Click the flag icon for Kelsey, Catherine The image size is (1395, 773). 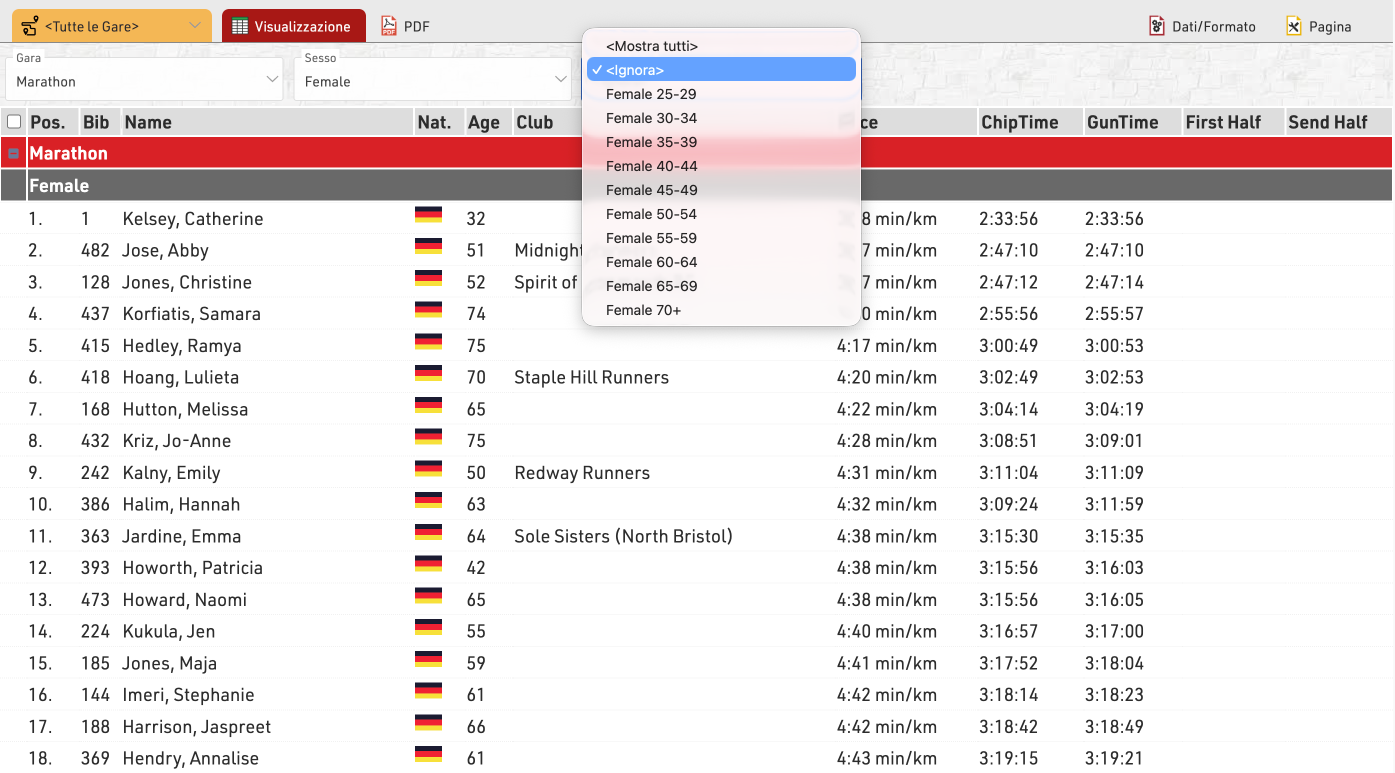(x=428, y=215)
